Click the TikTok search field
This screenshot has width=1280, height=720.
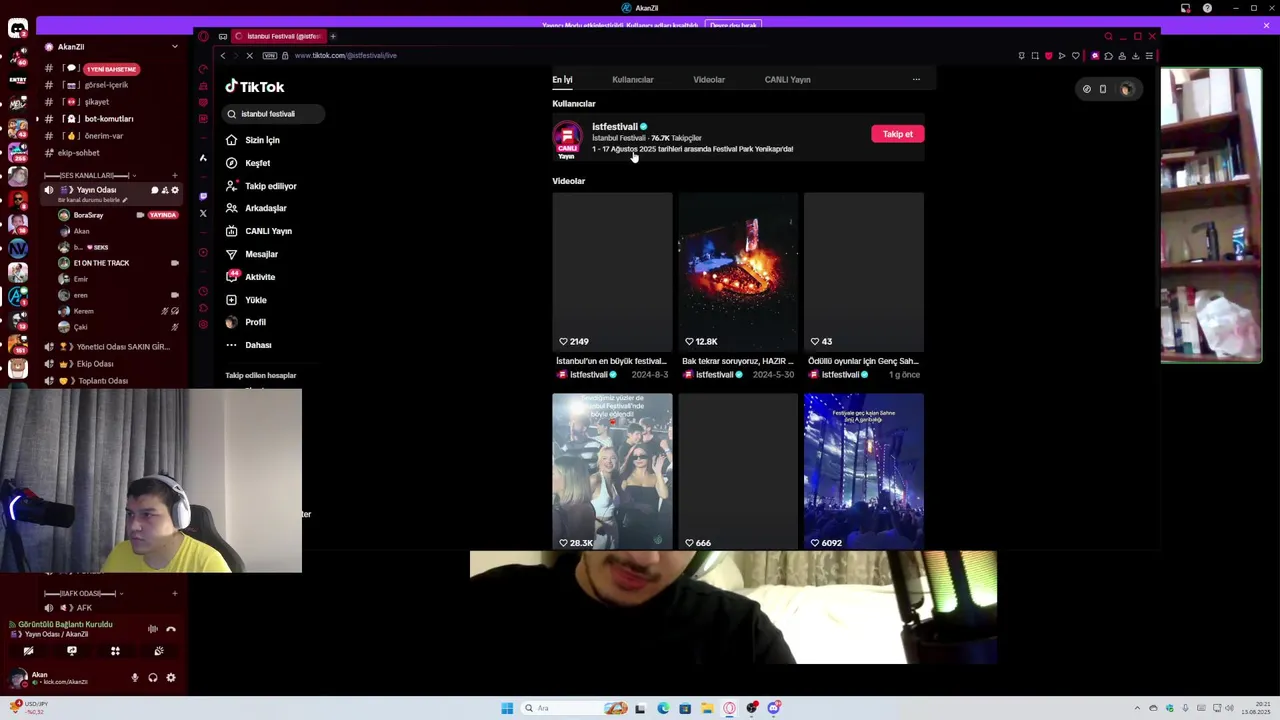point(274,114)
